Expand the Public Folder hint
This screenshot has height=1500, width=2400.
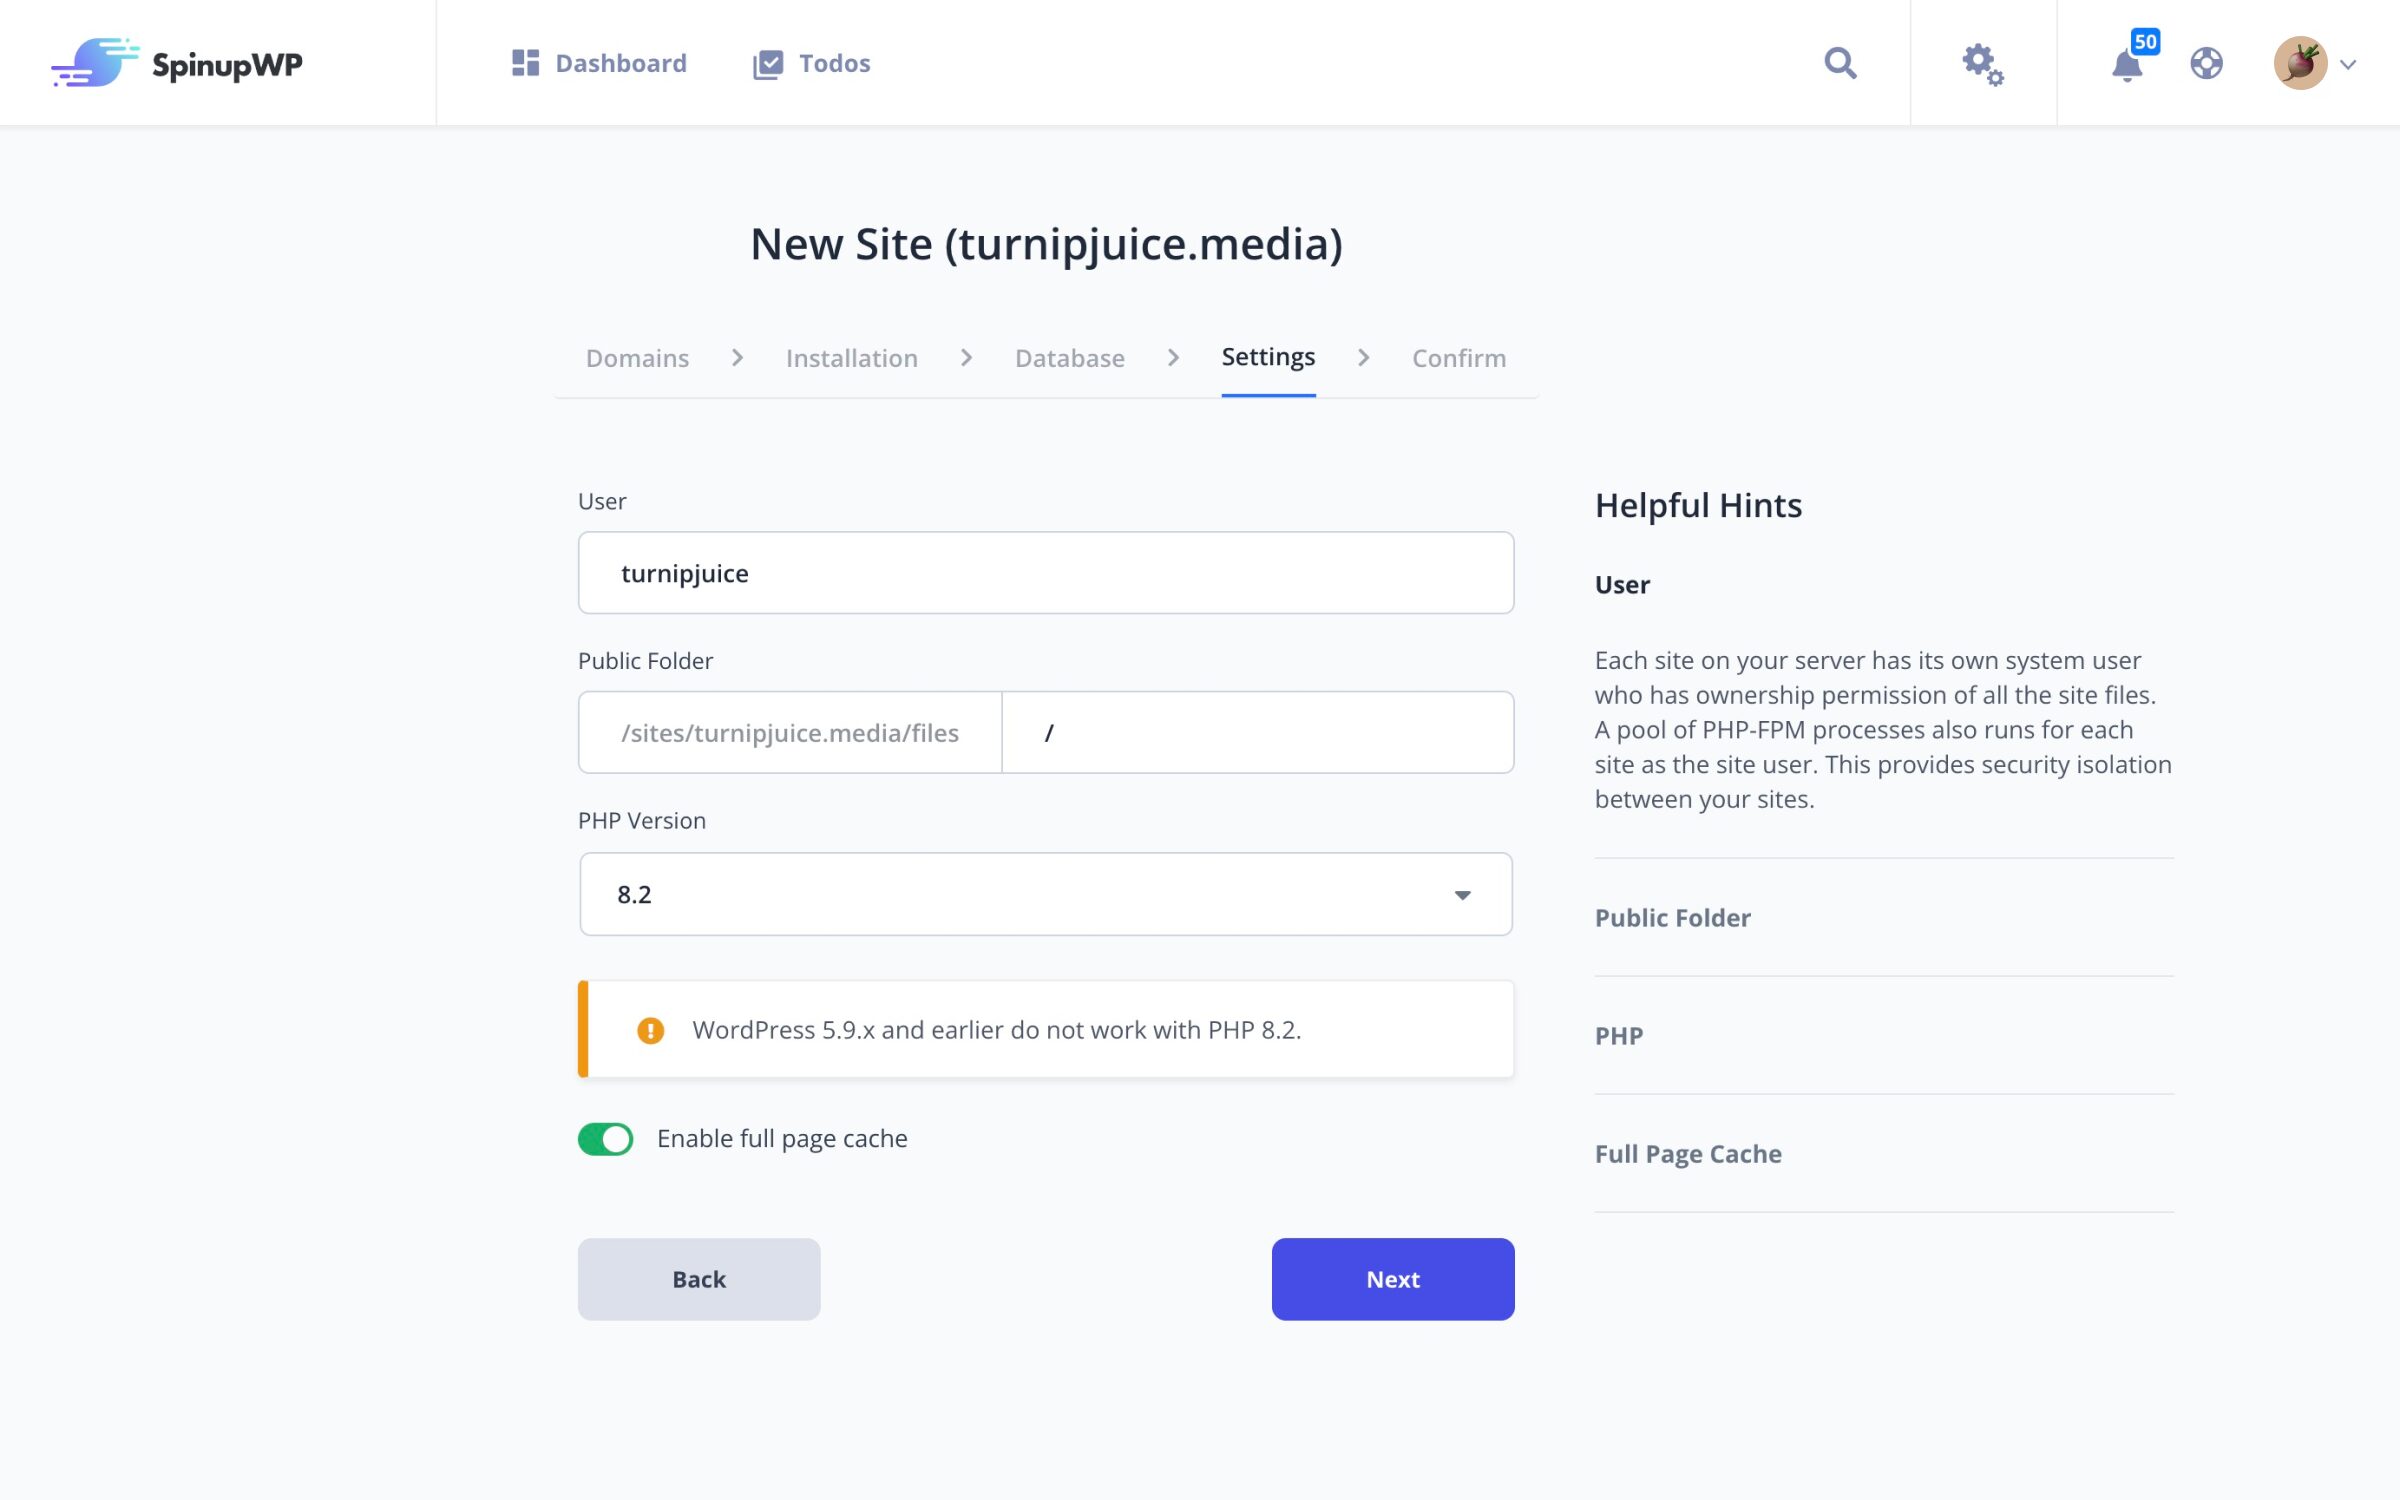coord(1672,917)
